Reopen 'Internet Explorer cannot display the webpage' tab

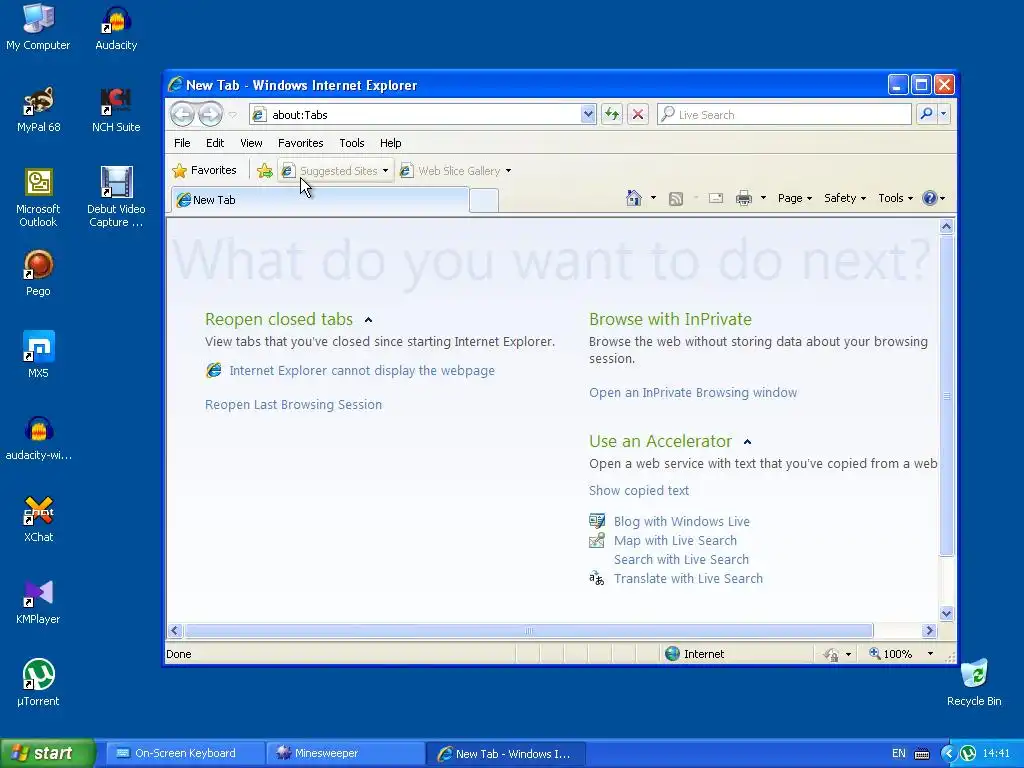click(x=362, y=370)
